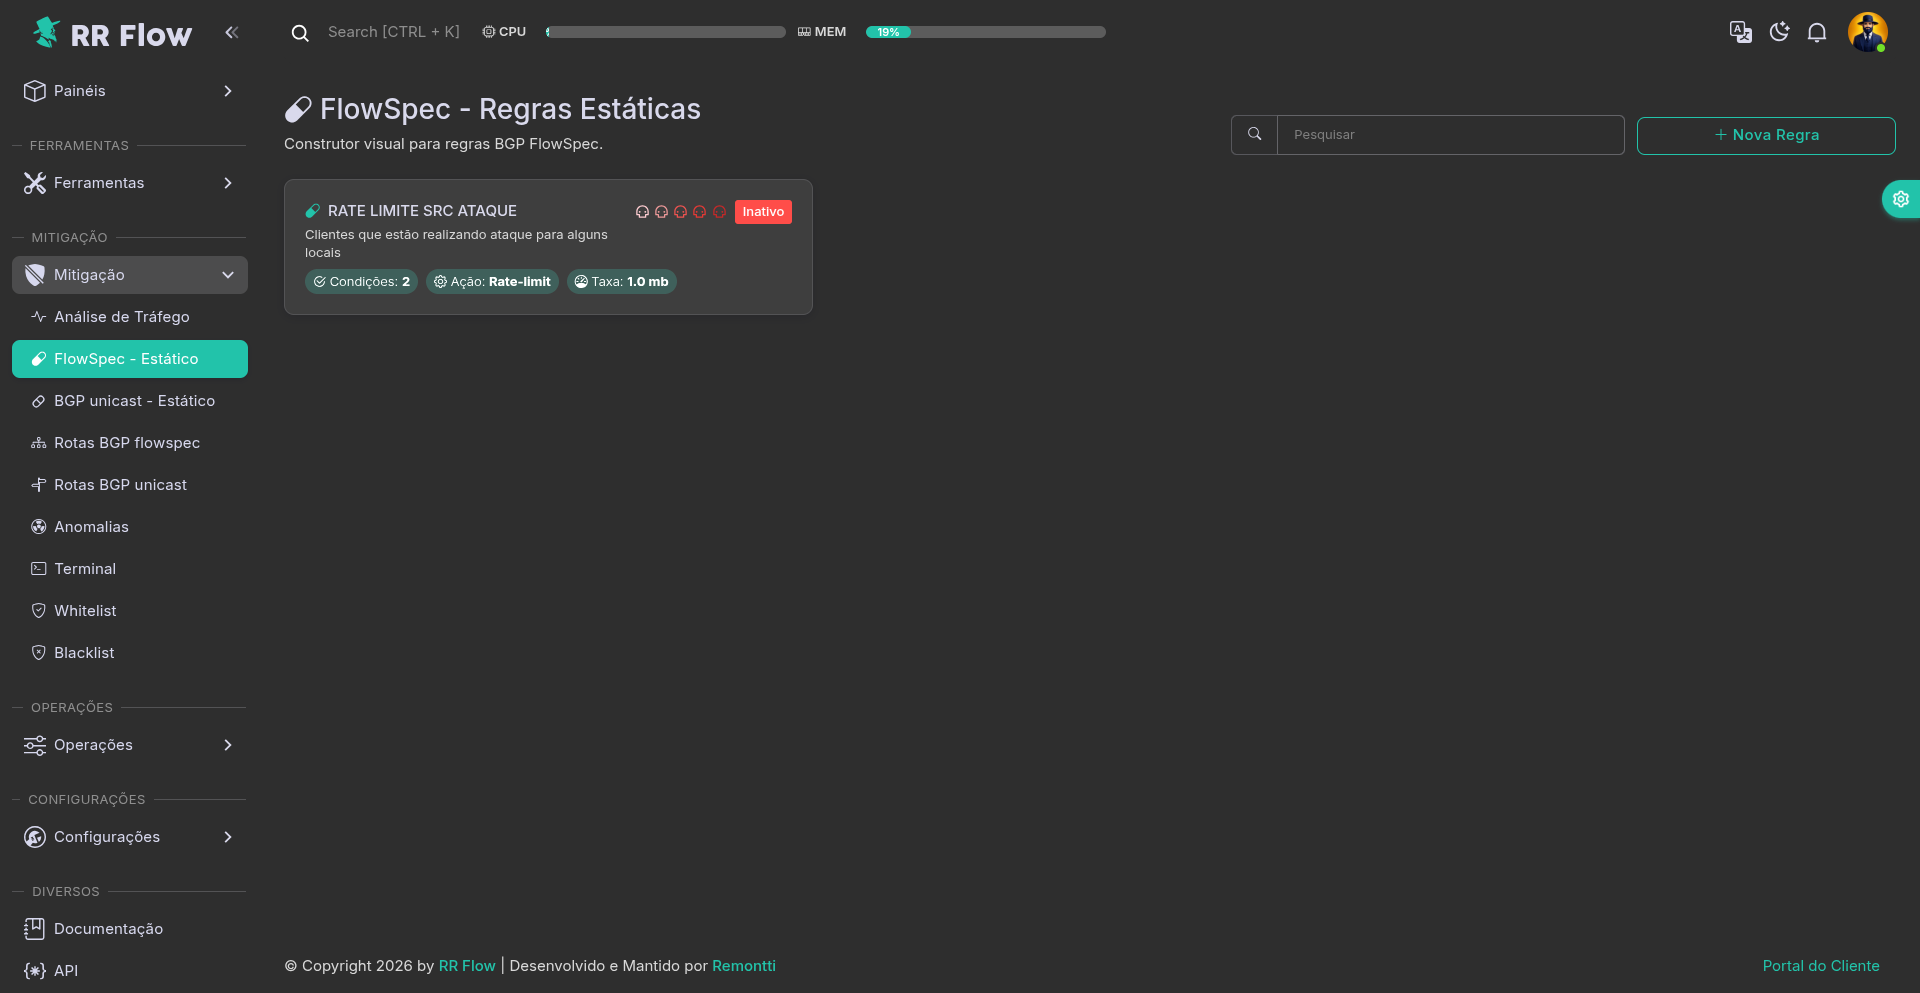Expand the Configurações menu
Screen dimensions: 1920x993
(130, 837)
